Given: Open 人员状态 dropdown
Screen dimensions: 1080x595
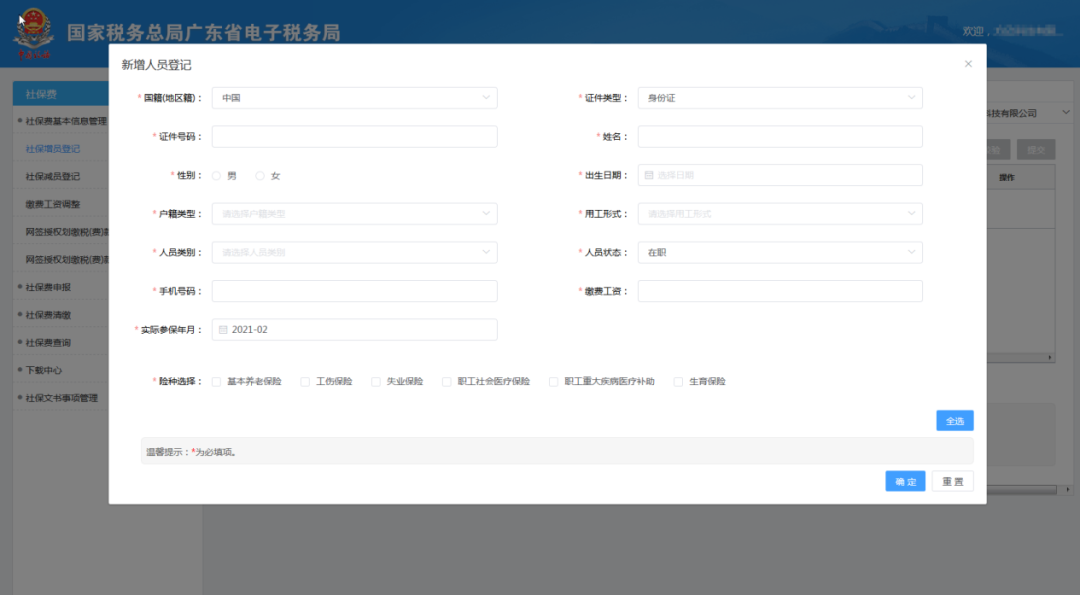Looking at the screenshot, I should tap(780, 252).
